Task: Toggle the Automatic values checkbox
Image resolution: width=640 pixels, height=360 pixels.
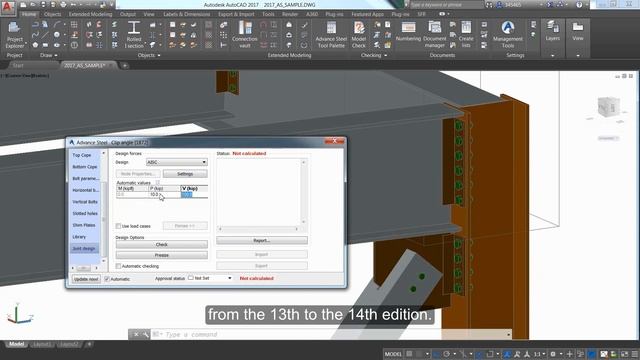Action: tap(158, 182)
